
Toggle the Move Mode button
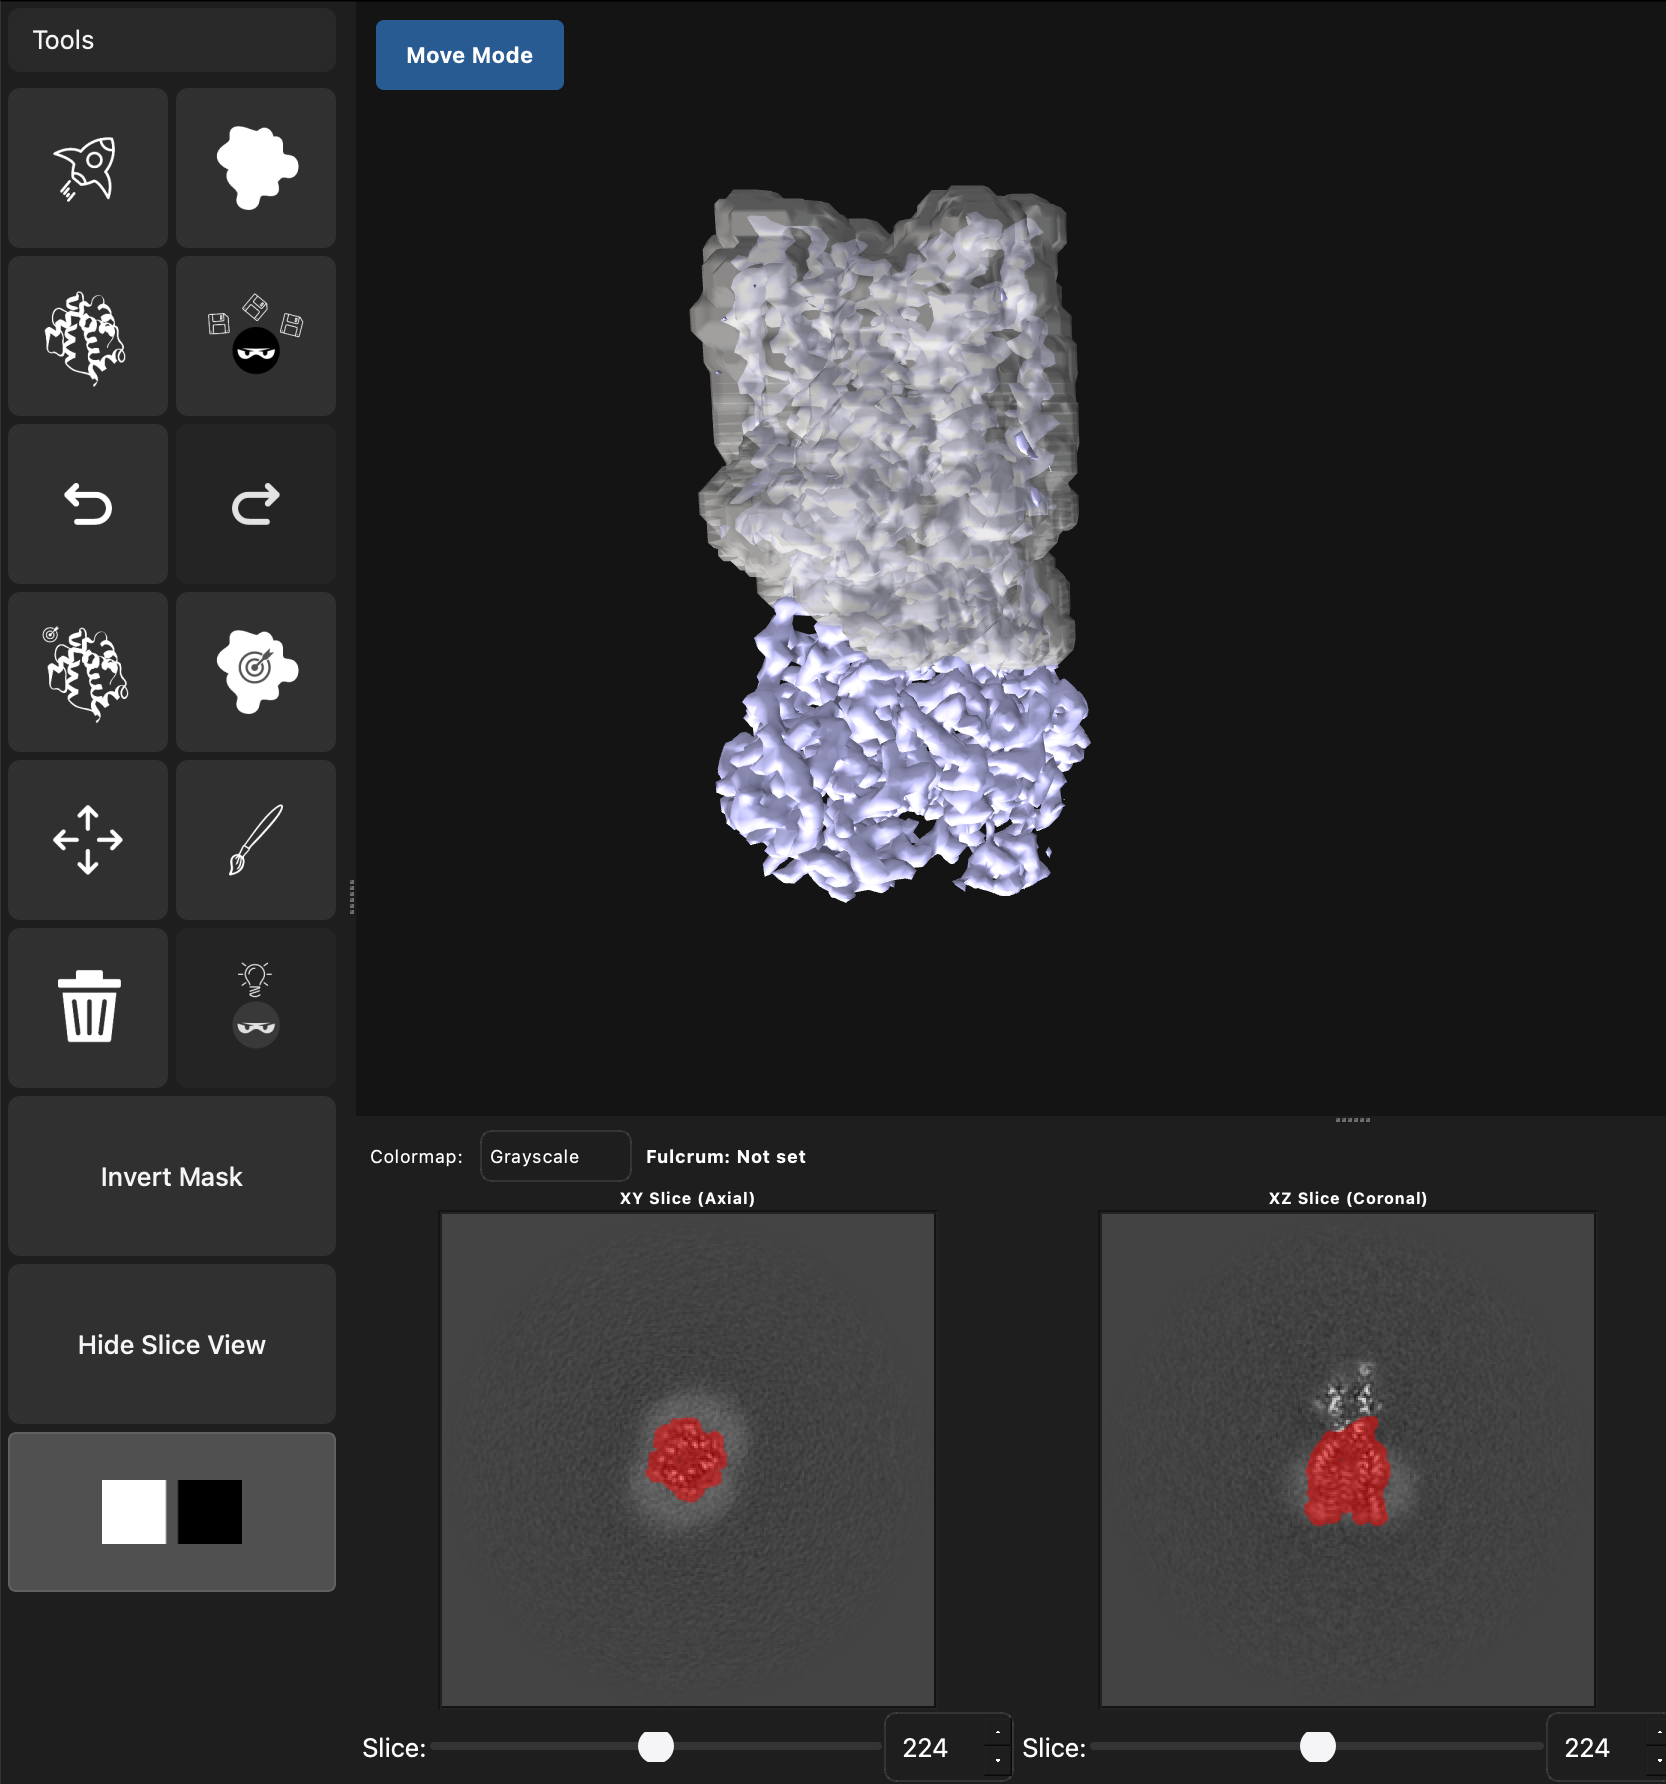[x=469, y=55]
